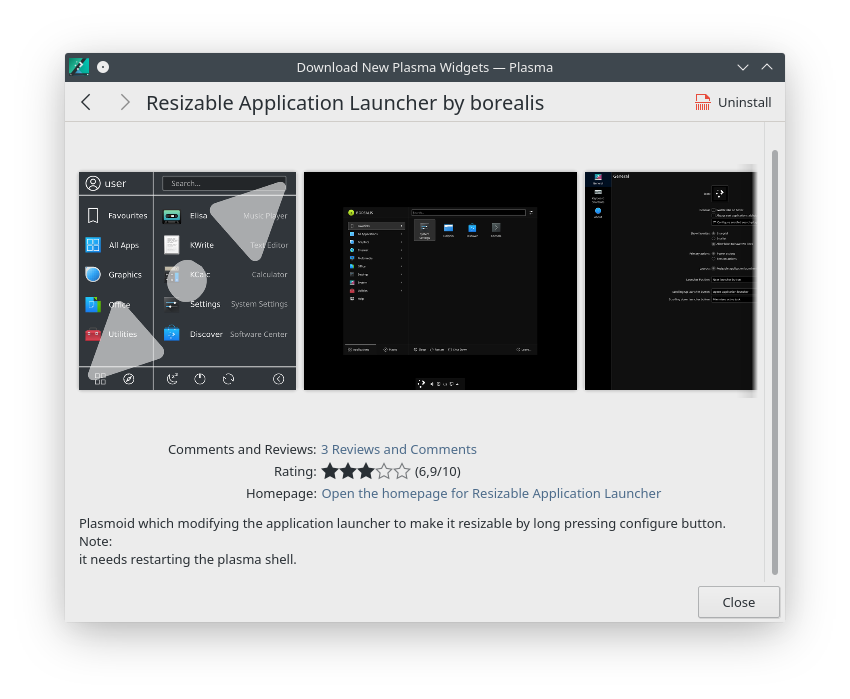Close the dialog with the Close button

(738, 602)
